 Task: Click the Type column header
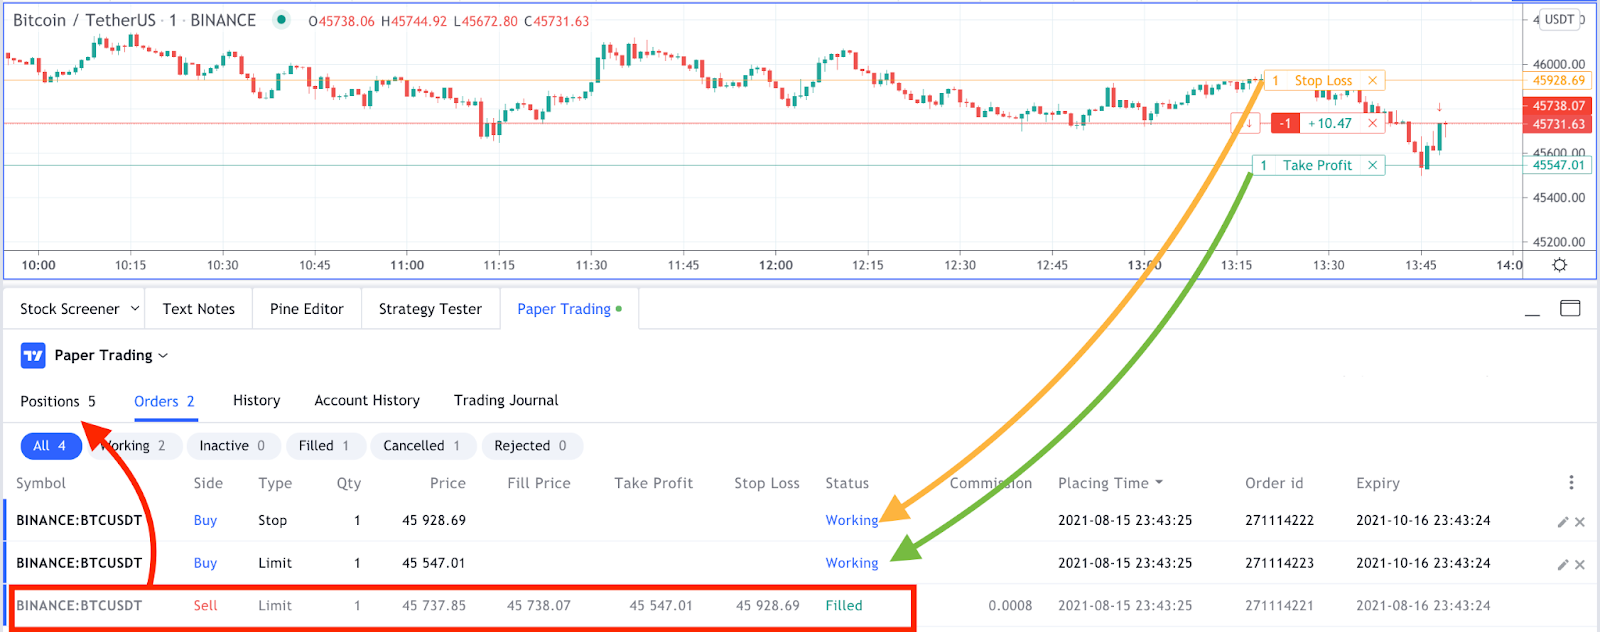275,483
